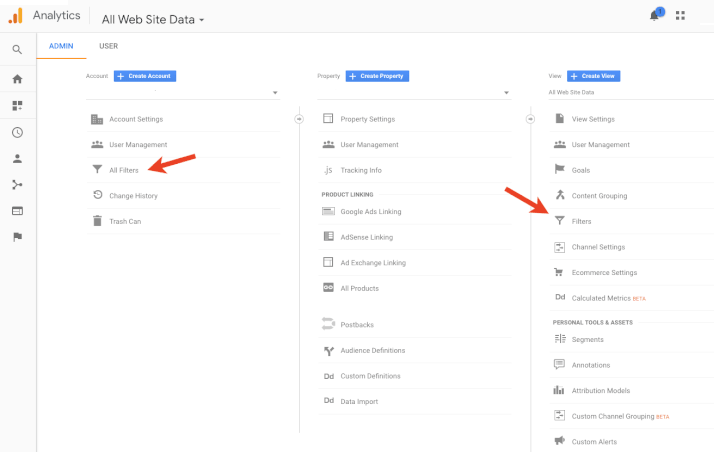Click the Create Account button
Viewport: 714px width, 452px height.
pos(145,76)
